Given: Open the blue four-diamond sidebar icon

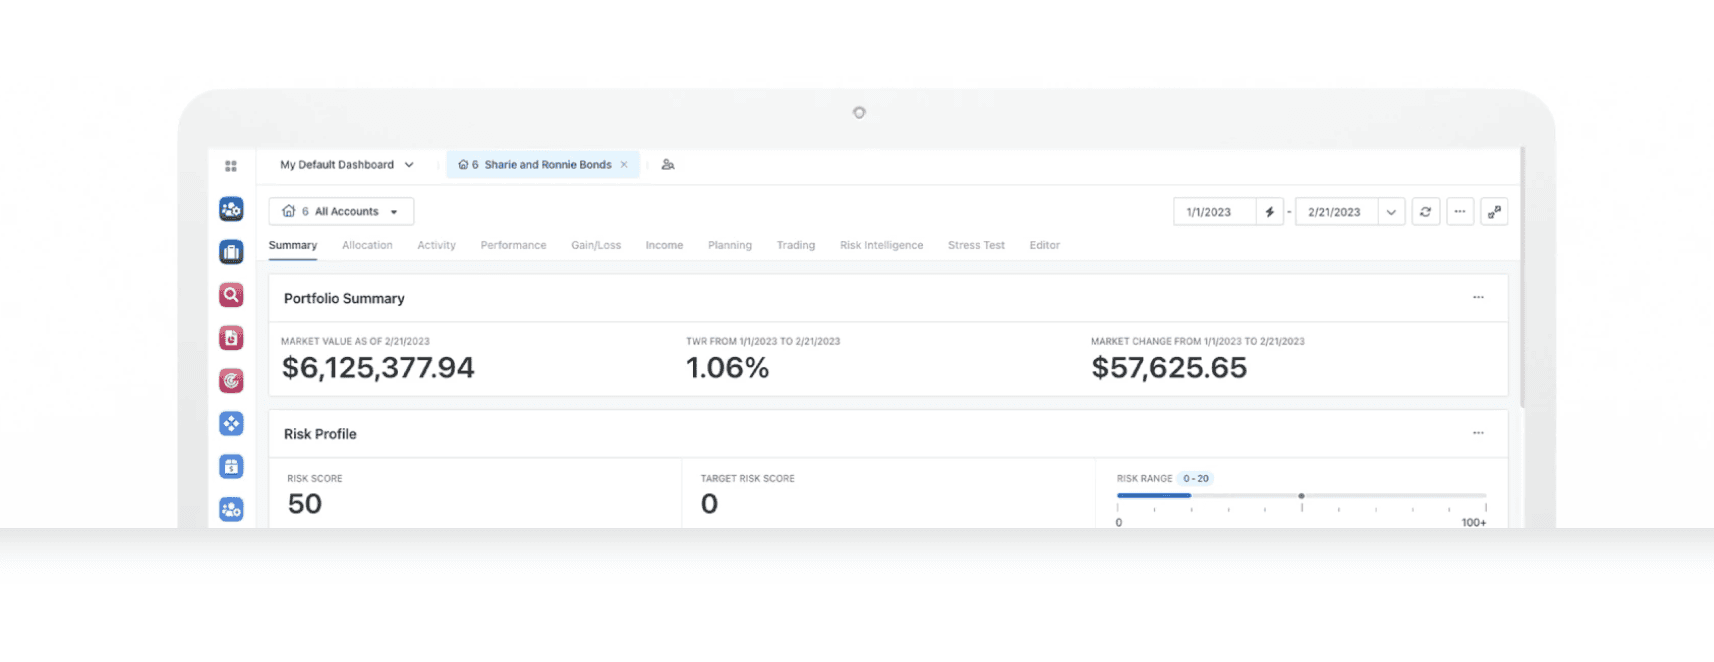Looking at the screenshot, I should (231, 423).
